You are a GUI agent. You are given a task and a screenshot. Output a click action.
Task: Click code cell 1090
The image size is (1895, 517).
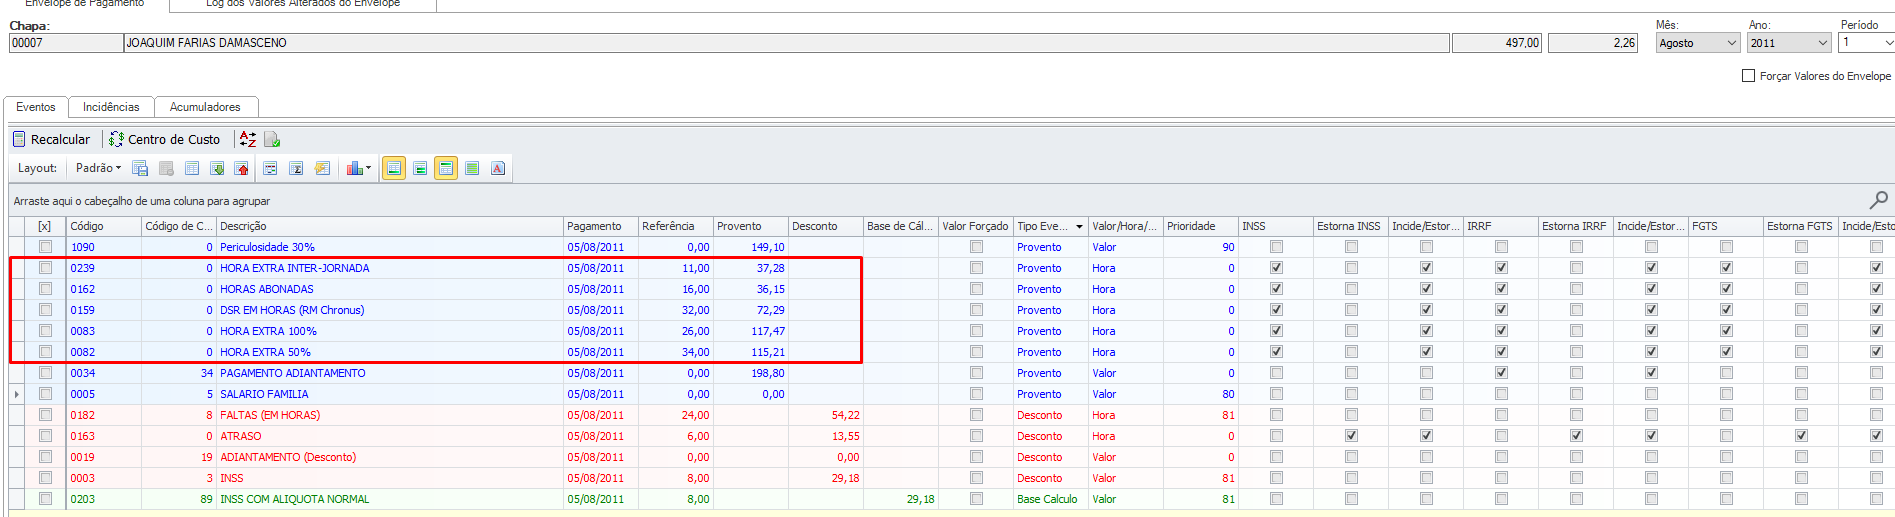tap(104, 247)
